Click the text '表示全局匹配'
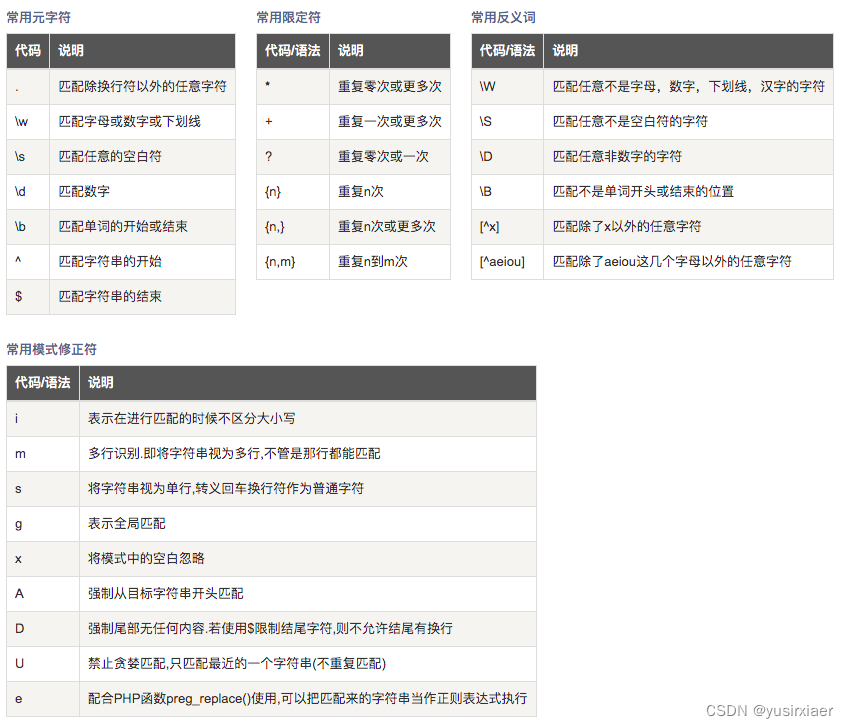The width and height of the screenshot is (849, 728). click(x=127, y=524)
